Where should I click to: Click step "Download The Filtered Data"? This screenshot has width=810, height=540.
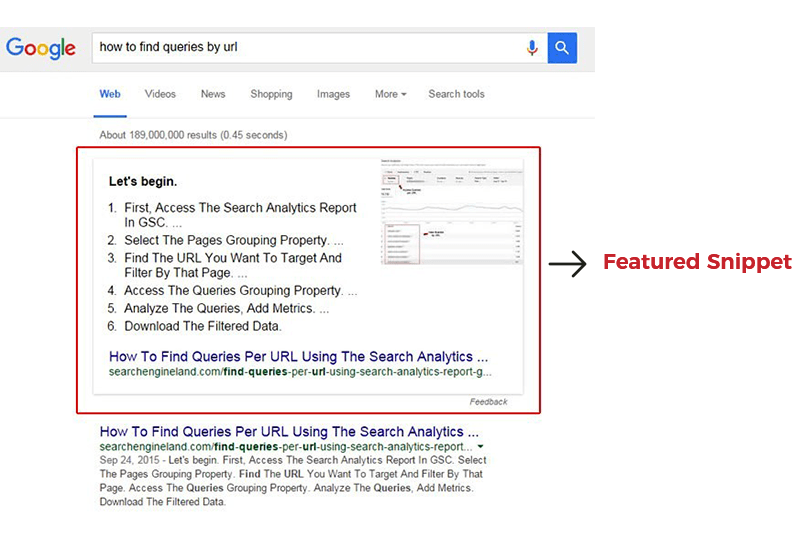202,327
